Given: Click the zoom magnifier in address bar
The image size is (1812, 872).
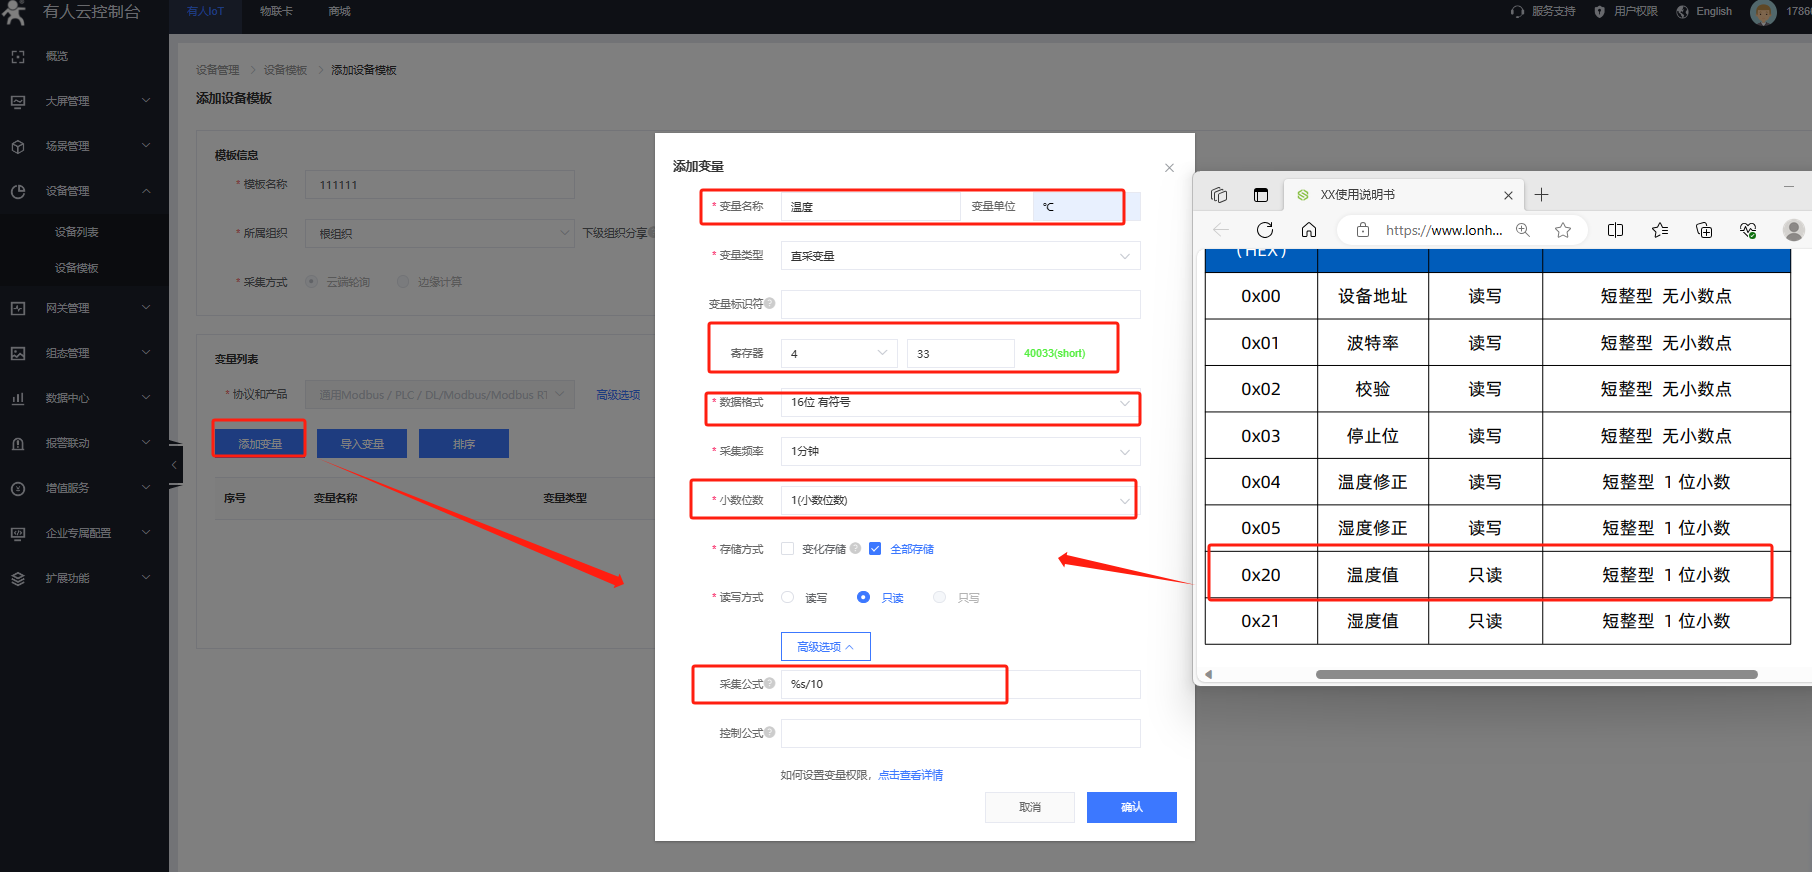Looking at the screenshot, I should [1523, 230].
